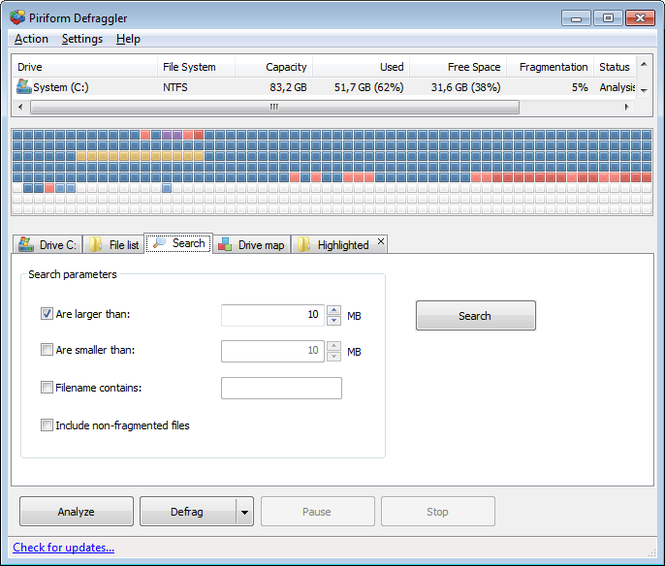
Task: Click the smaller than size input field
Action: pyautogui.click(x=273, y=351)
